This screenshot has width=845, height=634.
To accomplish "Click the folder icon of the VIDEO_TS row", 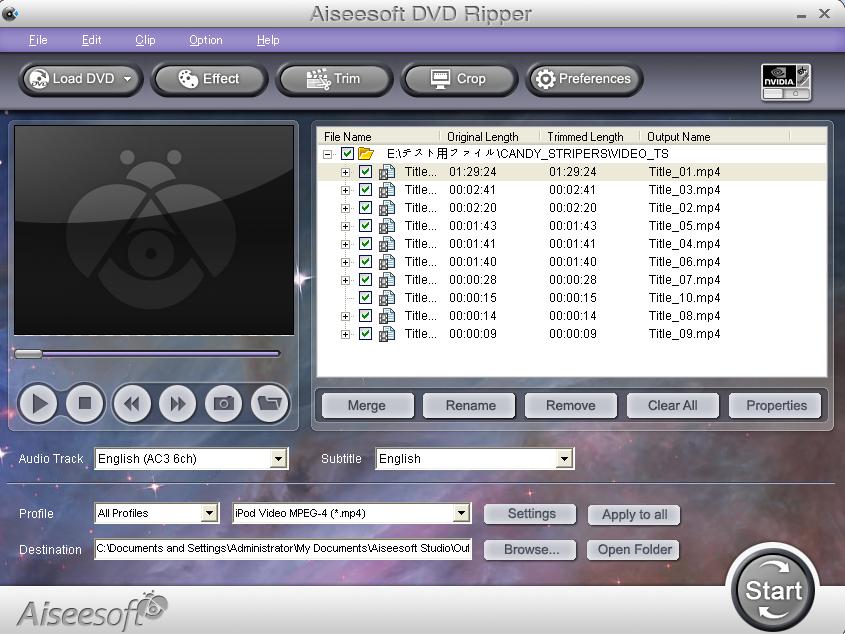I will coord(366,154).
